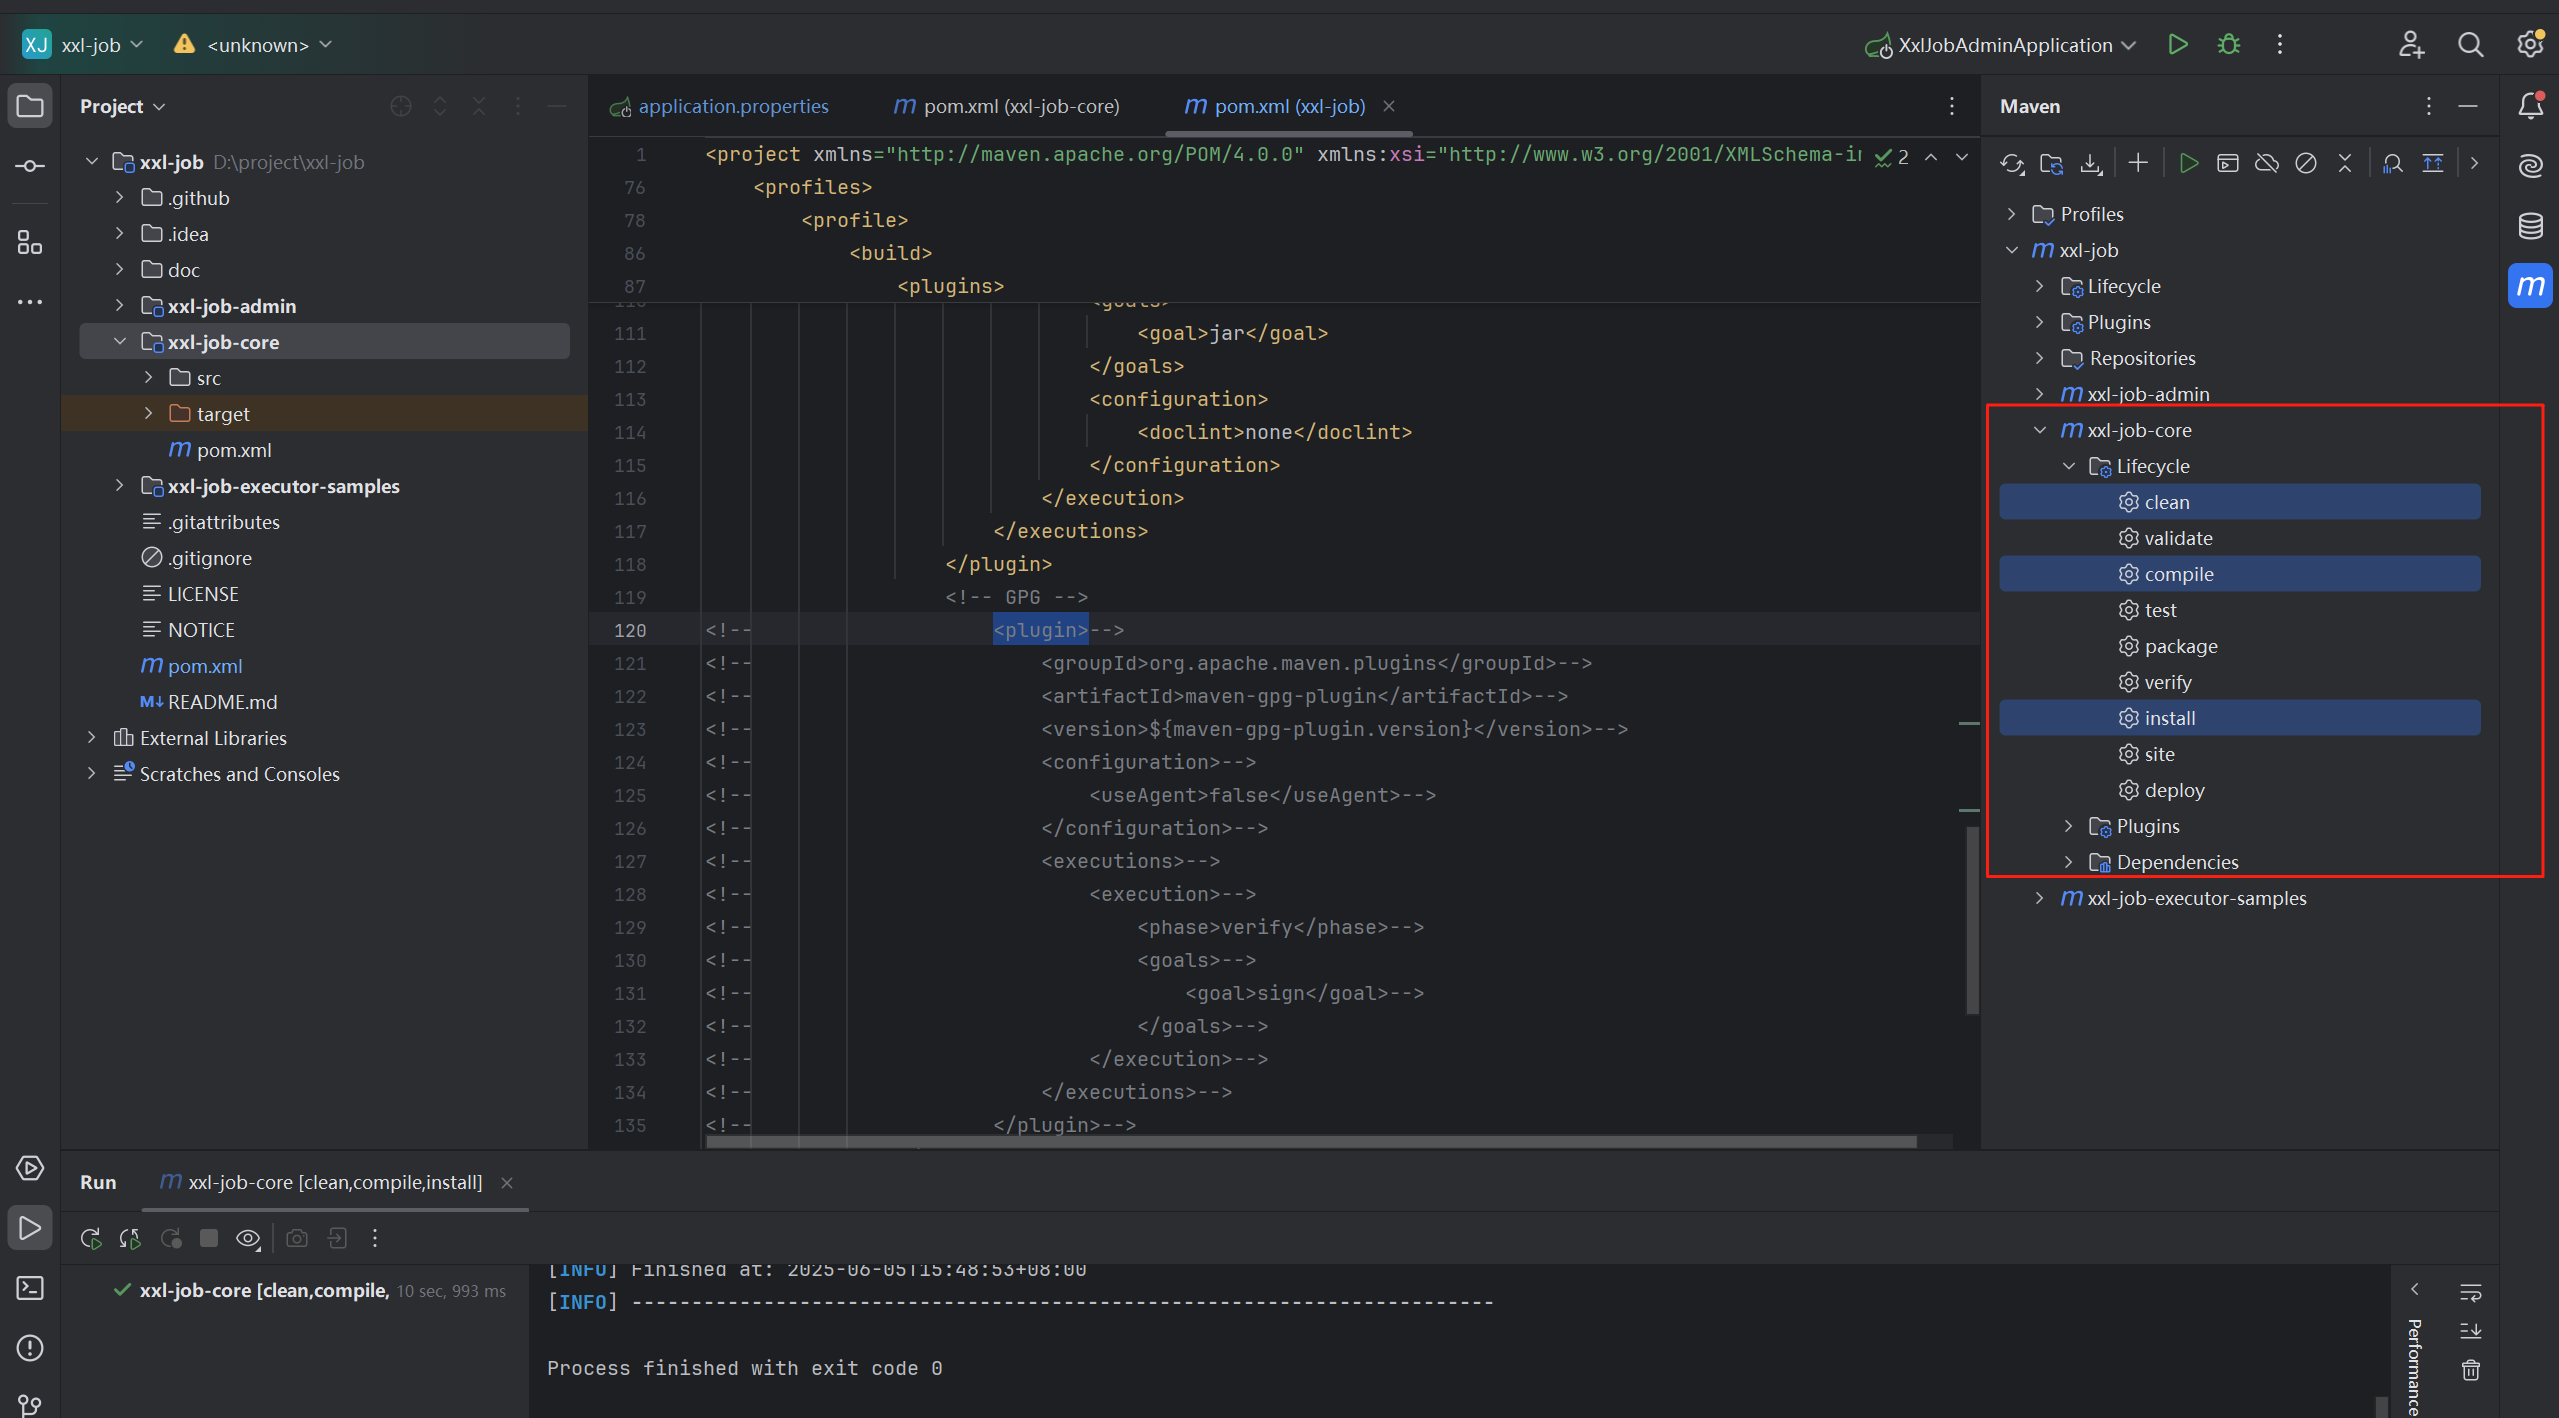
Task: Open editor tabs more-options menu
Action: 1952,106
